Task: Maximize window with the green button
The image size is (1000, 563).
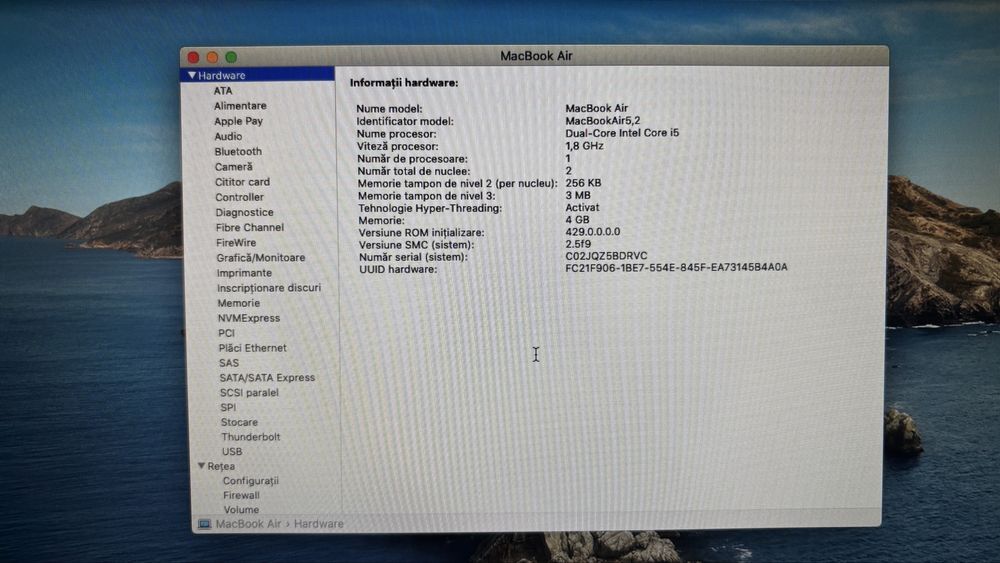Action: [x=232, y=57]
